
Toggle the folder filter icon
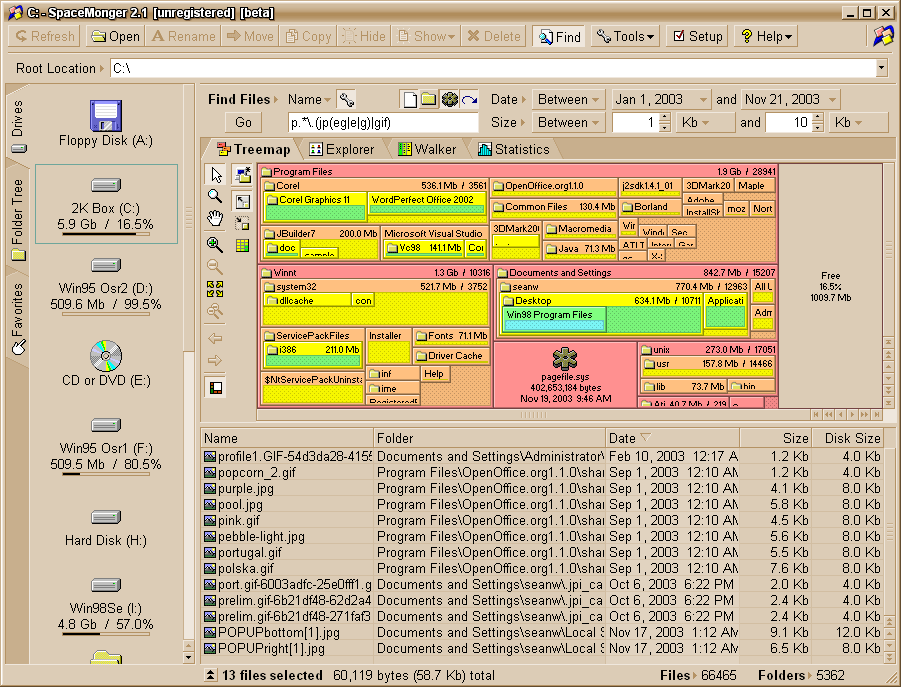click(429, 99)
